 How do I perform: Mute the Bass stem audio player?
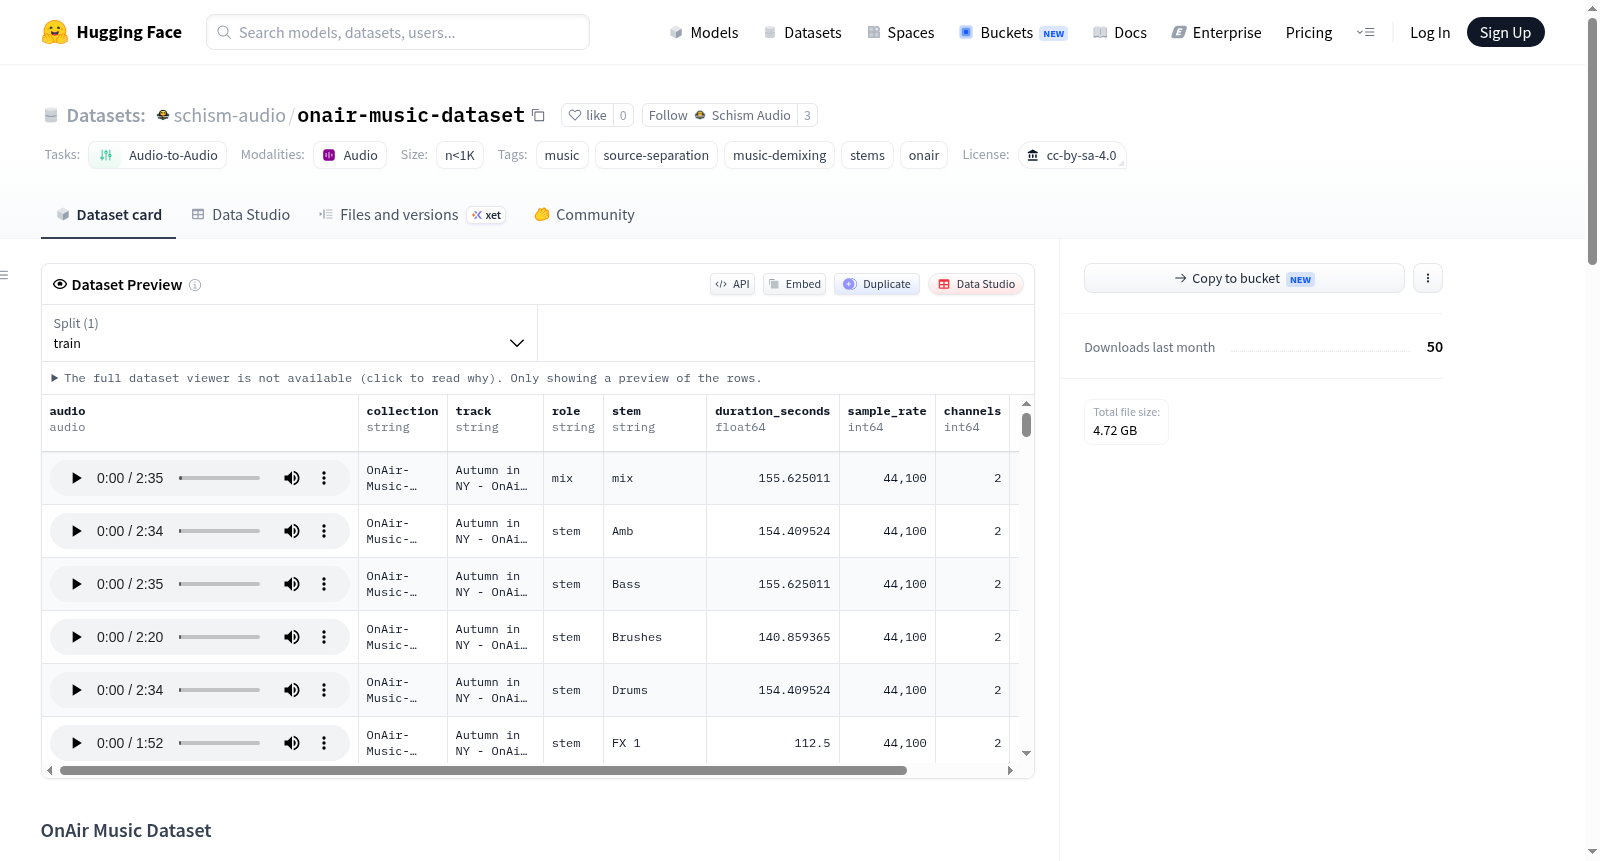[x=292, y=584]
